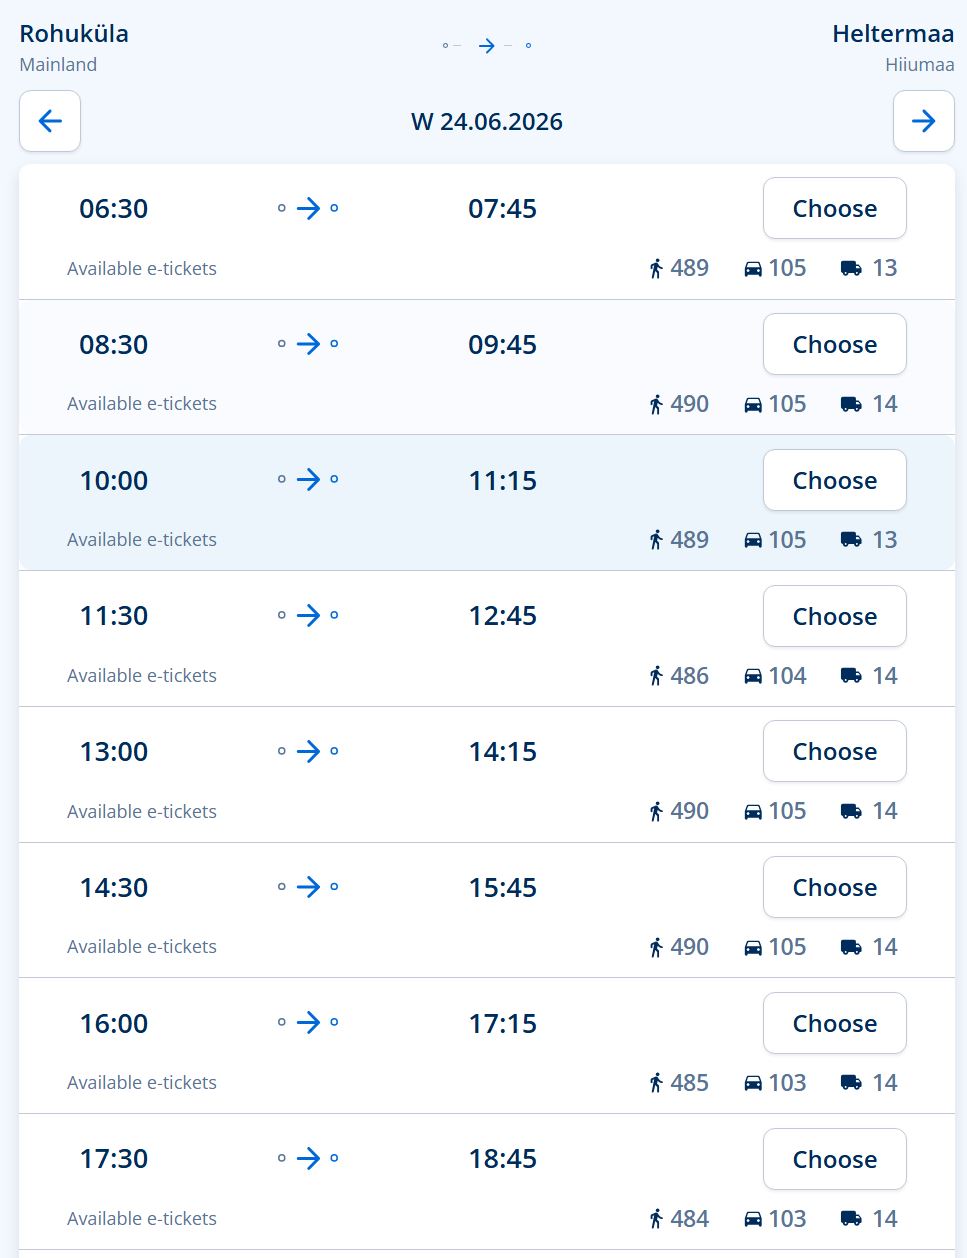Screen dimensions: 967x1258
Task: Click passenger icon on 06:30 departure
Action: (x=656, y=269)
